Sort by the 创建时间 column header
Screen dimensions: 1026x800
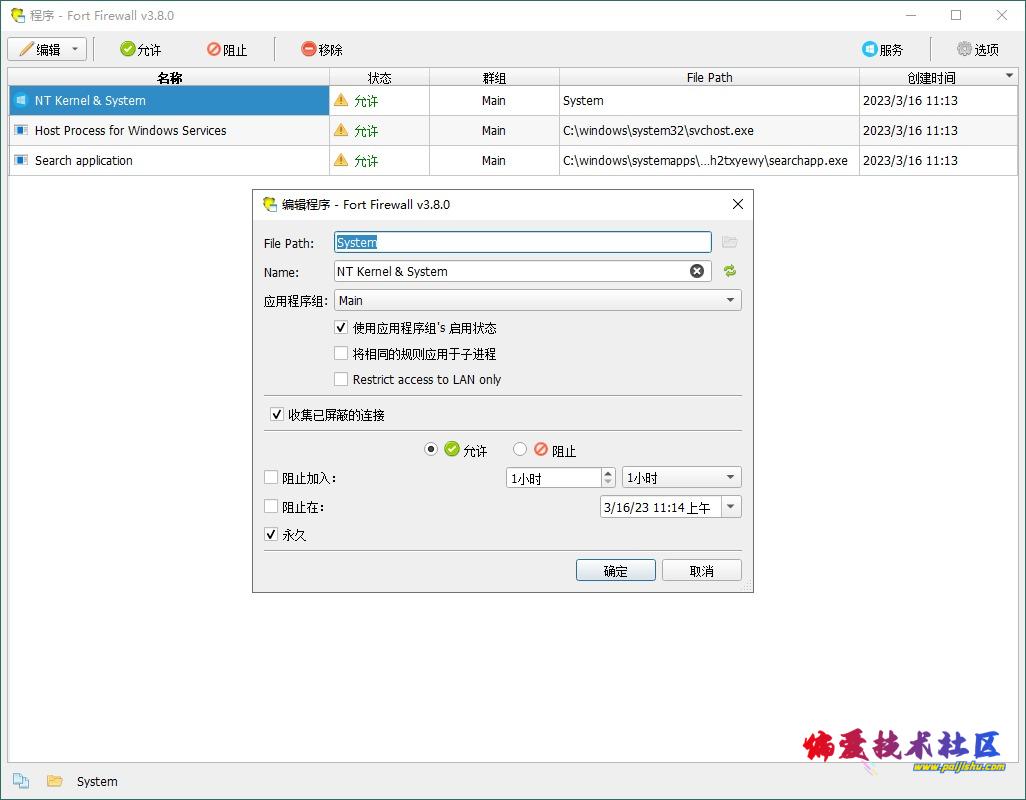coord(931,78)
